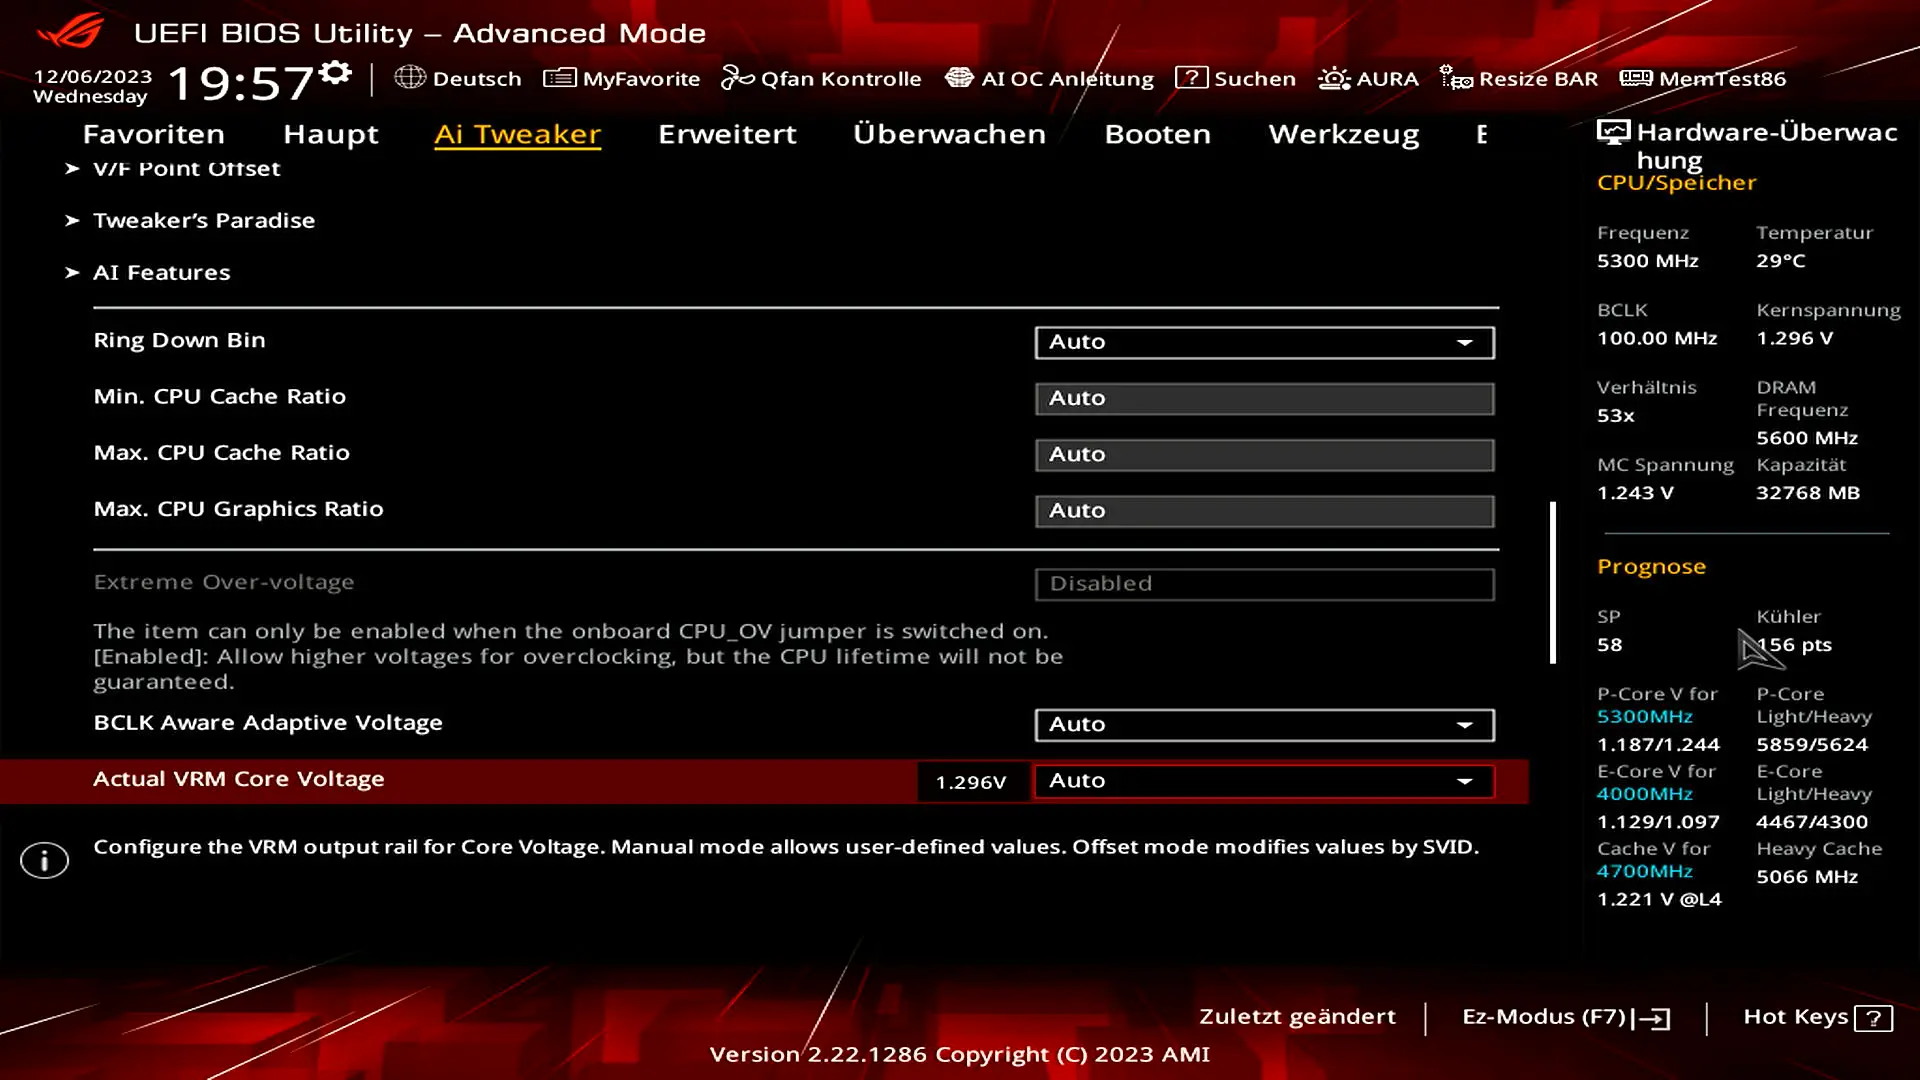This screenshot has width=1920, height=1080.
Task: Switch to Erweitert tab
Action: point(727,134)
